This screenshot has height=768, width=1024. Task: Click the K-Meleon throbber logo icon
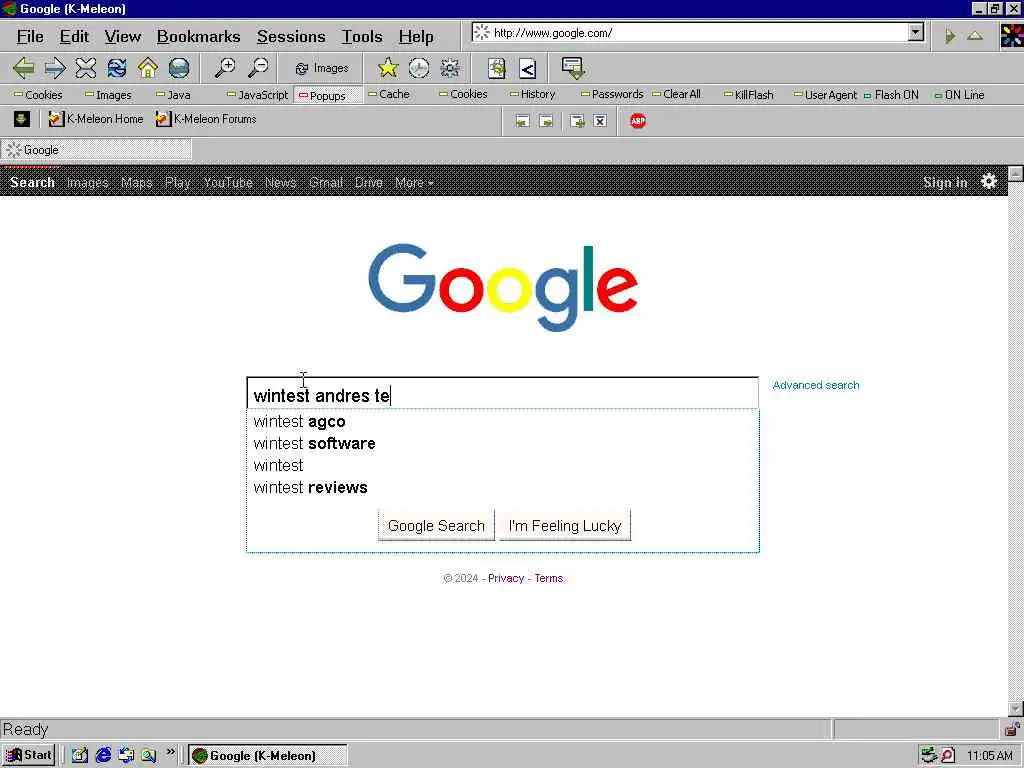click(1012, 35)
